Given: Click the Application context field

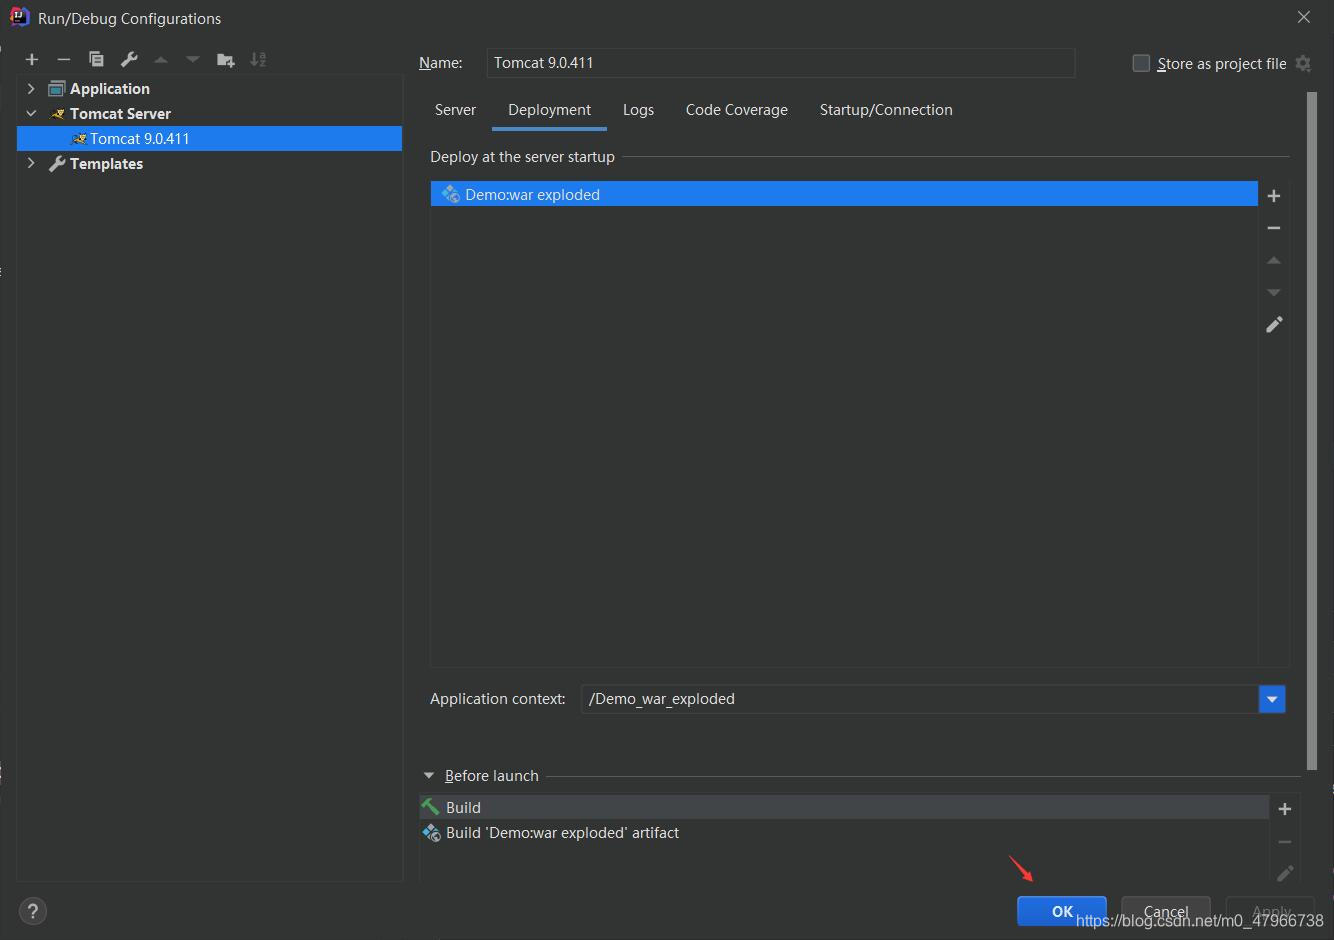Looking at the screenshot, I should point(920,699).
